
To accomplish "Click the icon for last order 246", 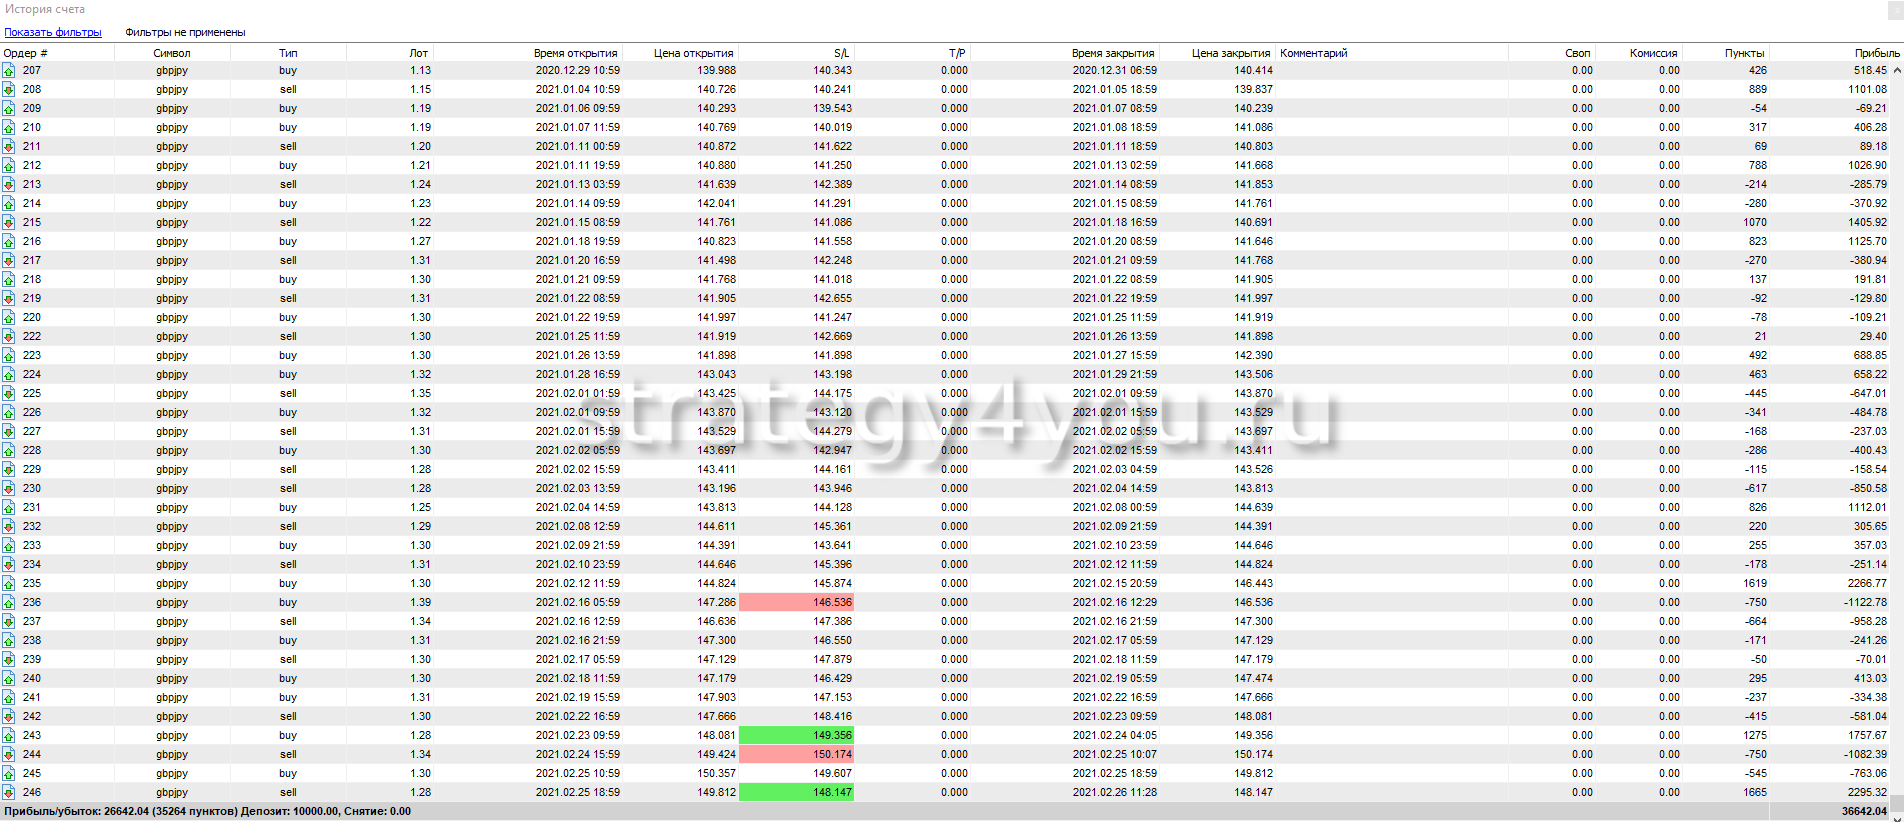I will pos(9,793).
